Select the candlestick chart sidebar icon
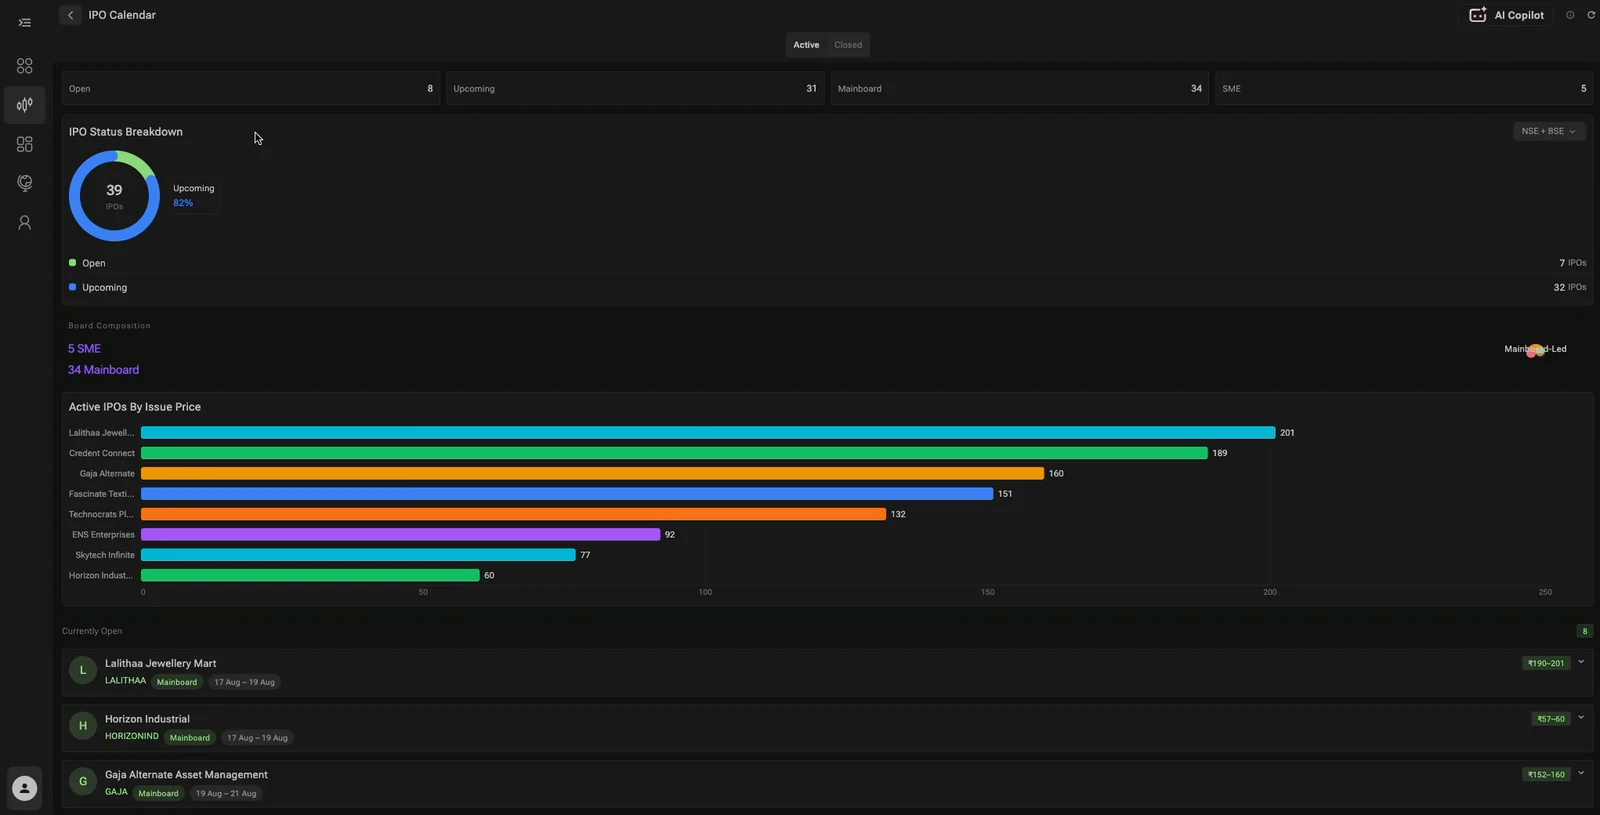The width and height of the screenshot is (1600, 815). pyautogui.click(x=24, y=105)
